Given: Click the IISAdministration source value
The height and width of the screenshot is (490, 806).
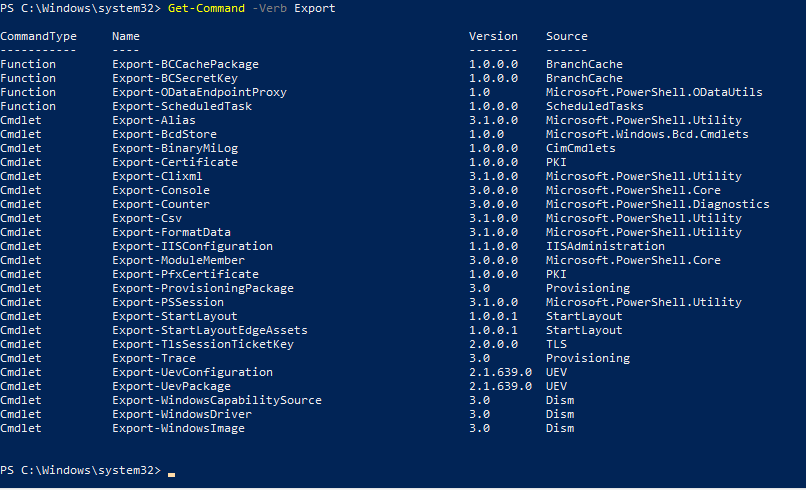Looking at the screenshot, I should point(605,246).
